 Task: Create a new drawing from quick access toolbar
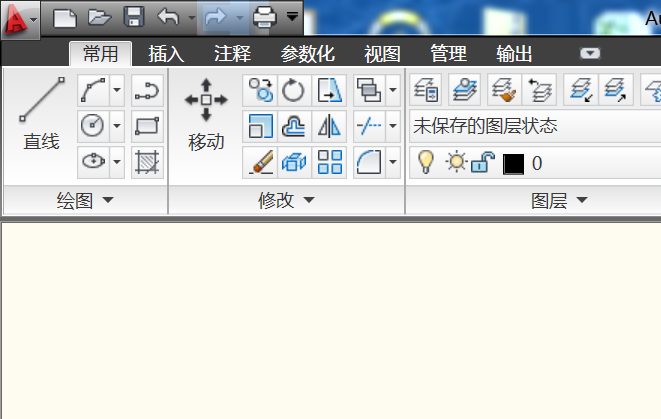[x=64, y=18]
